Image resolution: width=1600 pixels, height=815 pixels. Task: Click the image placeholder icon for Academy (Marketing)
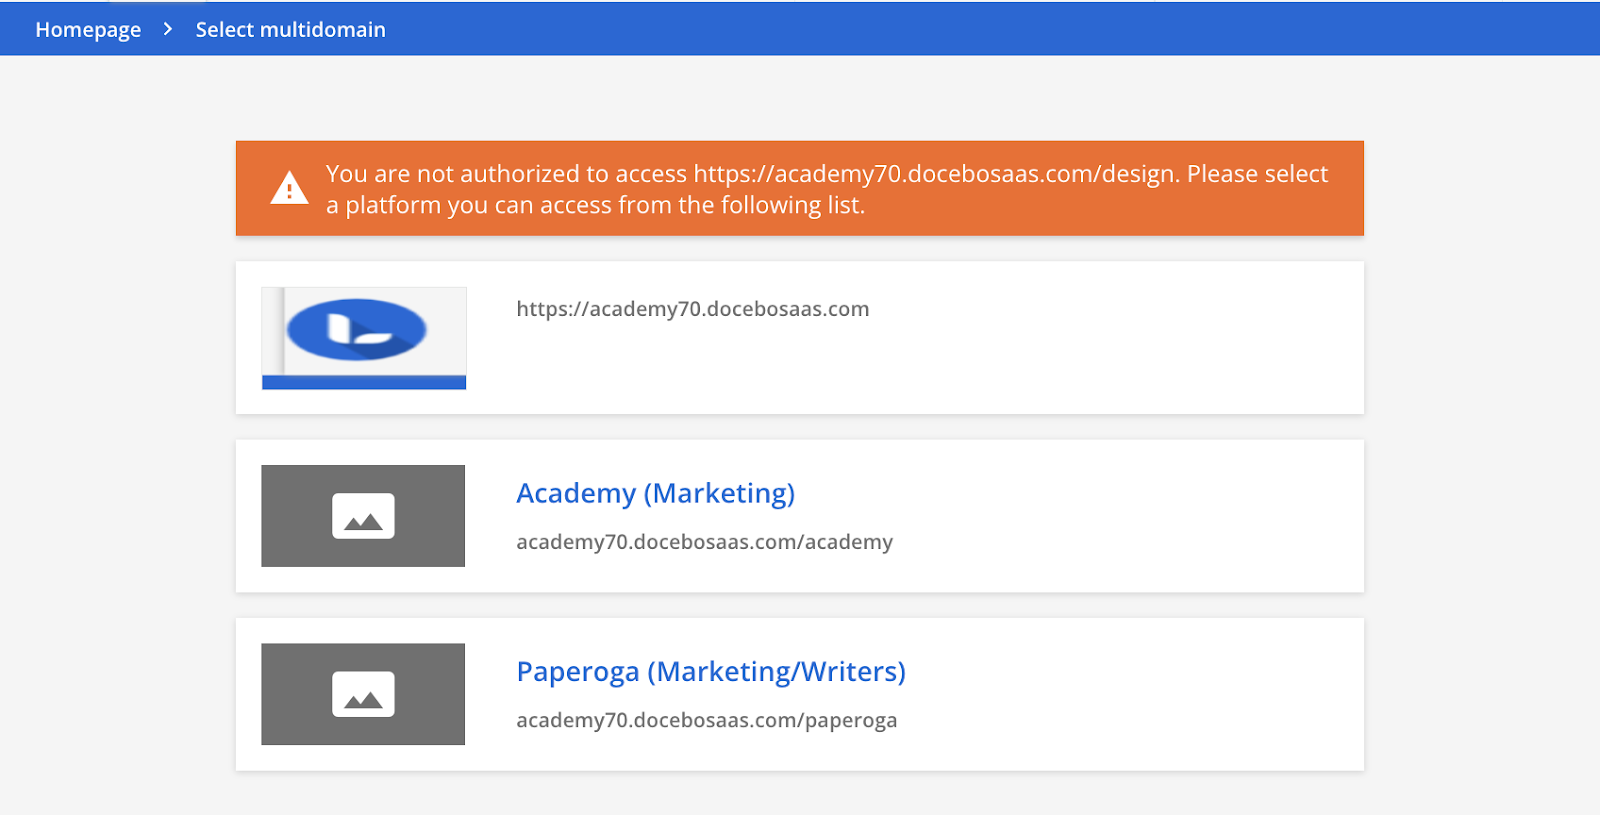point(363,516)
